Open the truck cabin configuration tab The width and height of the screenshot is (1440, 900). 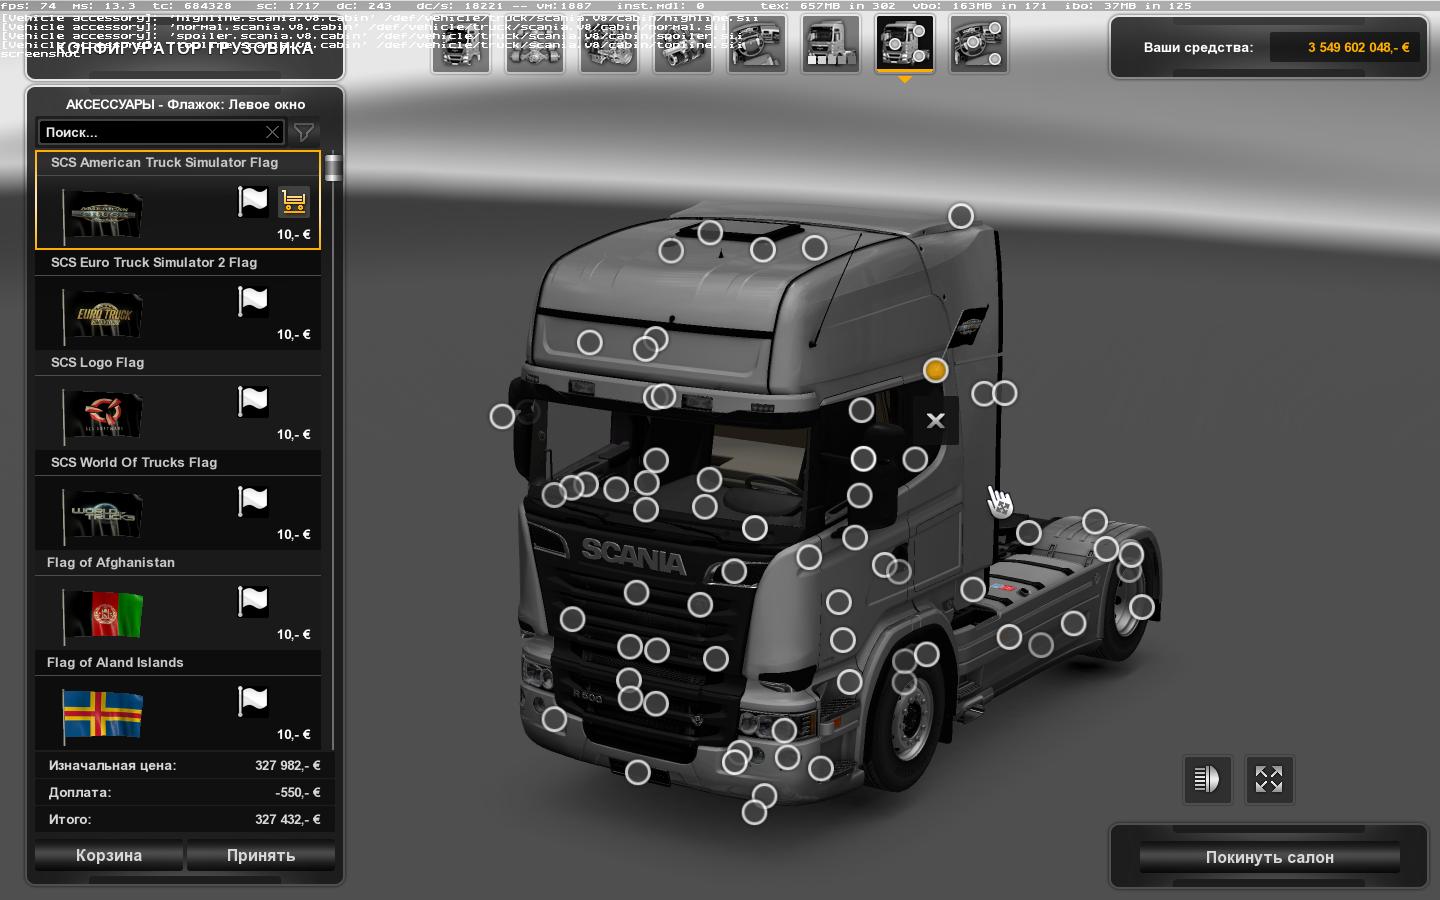[460, 44]
